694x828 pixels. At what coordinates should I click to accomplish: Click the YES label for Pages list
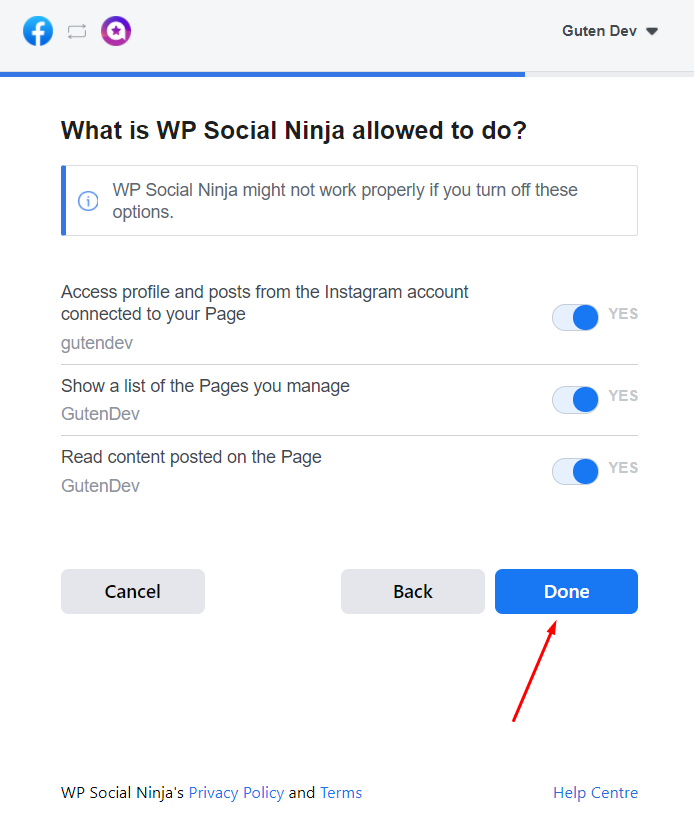[x=623, y=396]
